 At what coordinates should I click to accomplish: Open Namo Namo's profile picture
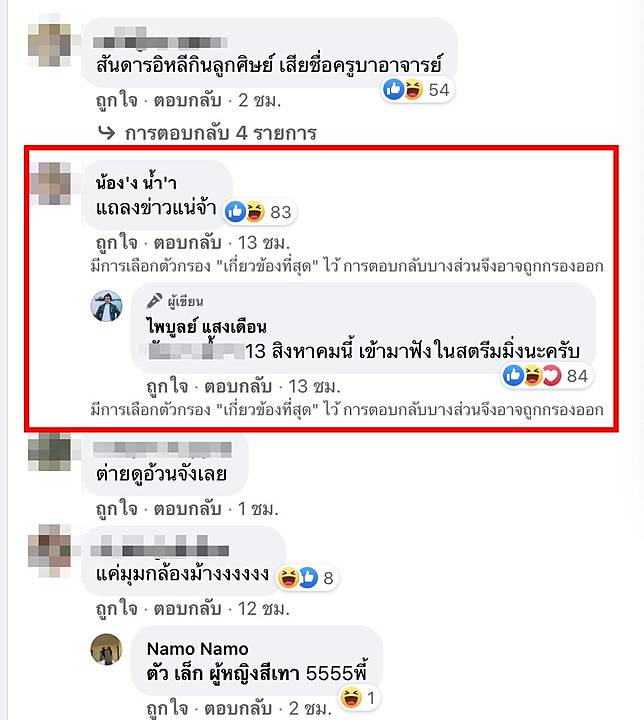coord(107,649)
